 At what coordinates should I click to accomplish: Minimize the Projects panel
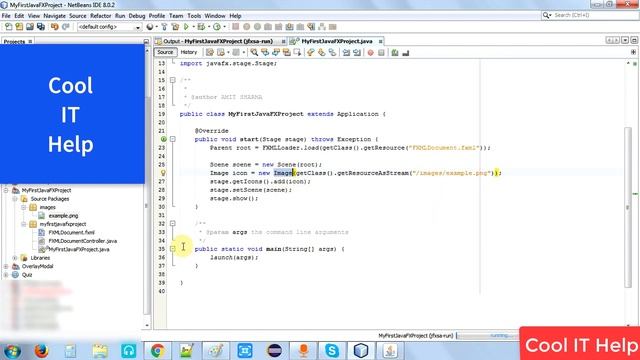coord(146,41)
